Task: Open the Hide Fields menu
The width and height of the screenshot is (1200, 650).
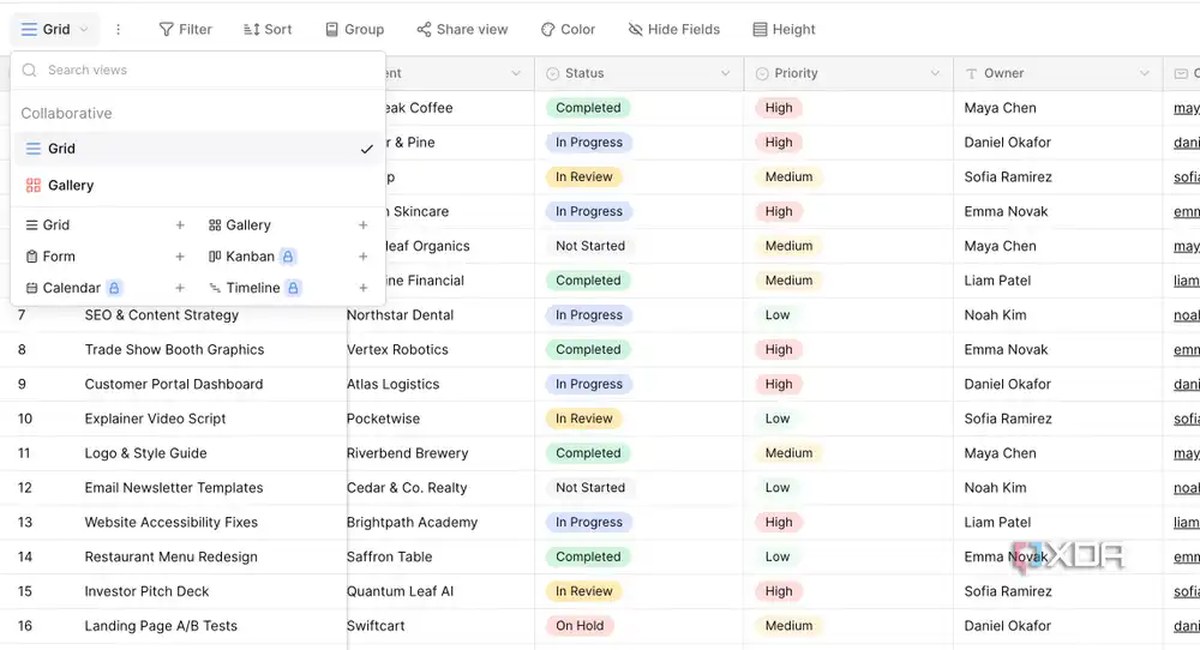Action: pyautogui.click(x=673, y=30)
